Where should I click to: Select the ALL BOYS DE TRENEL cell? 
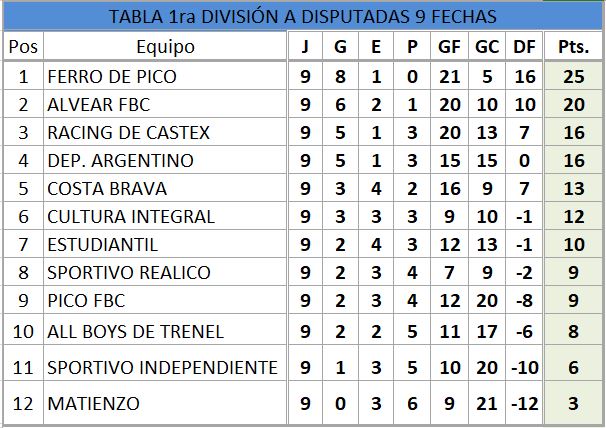135,332
